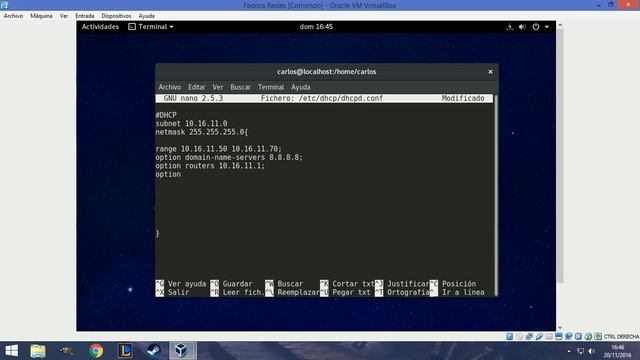The image size is (640, 360).
Task: Click the virtualization features V indicator
Action: [x=578, y=336]
